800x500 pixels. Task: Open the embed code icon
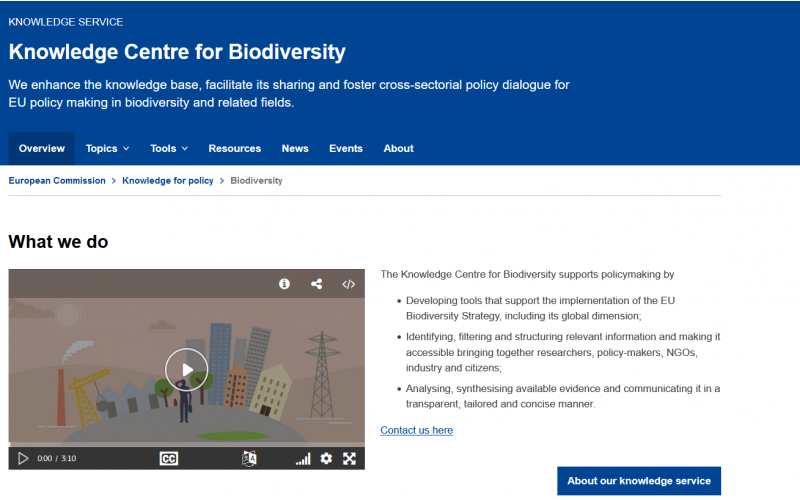348,284
